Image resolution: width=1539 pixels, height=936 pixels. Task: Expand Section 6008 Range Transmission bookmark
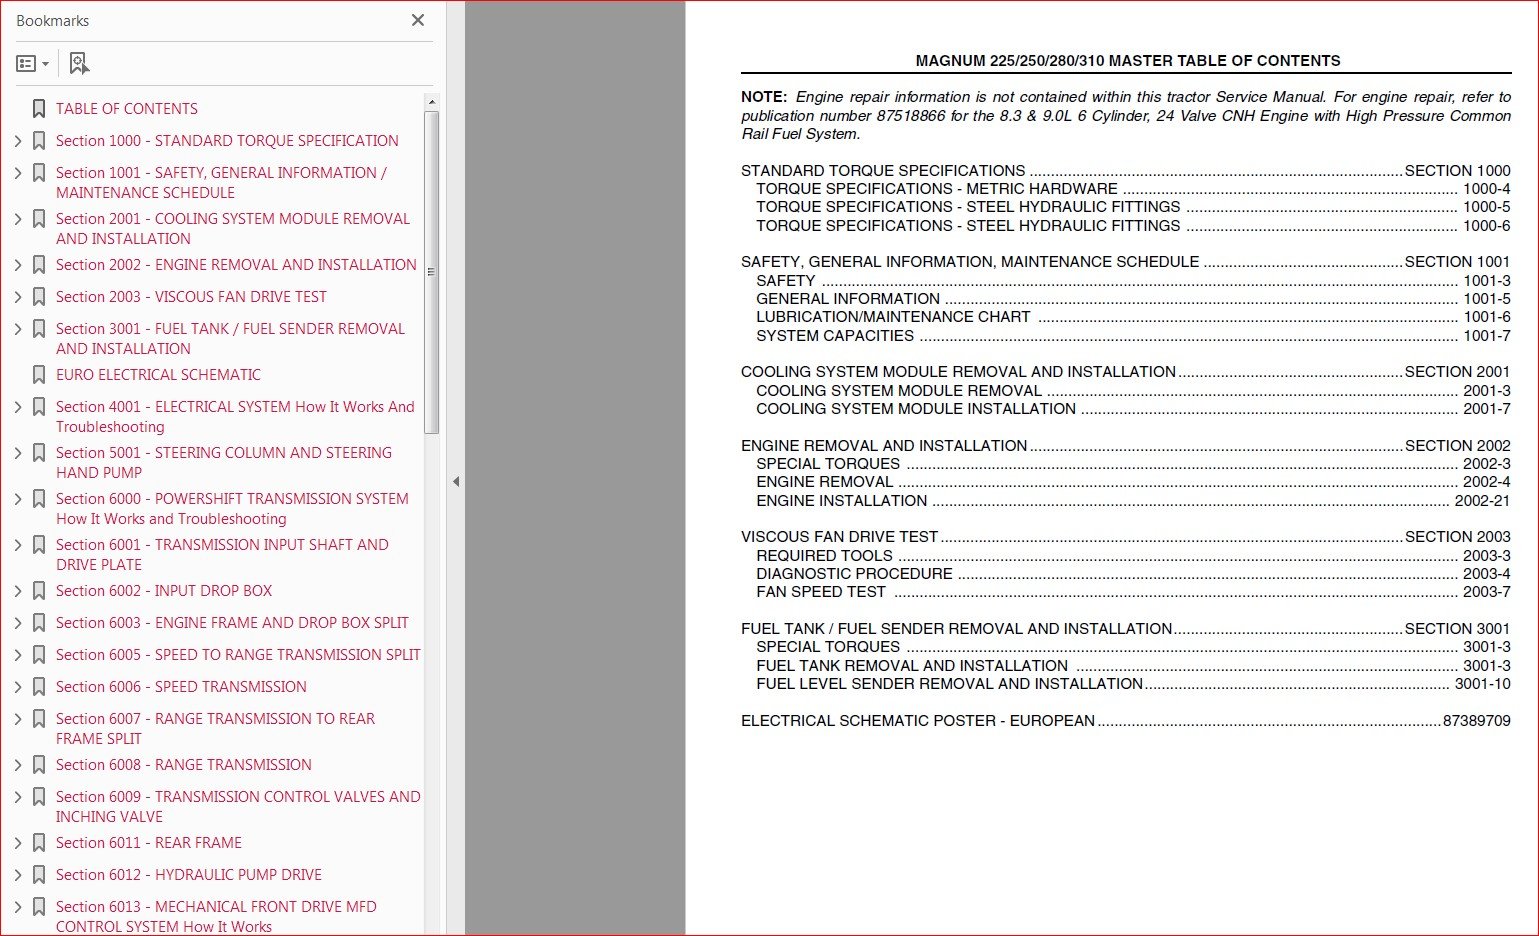18,765
